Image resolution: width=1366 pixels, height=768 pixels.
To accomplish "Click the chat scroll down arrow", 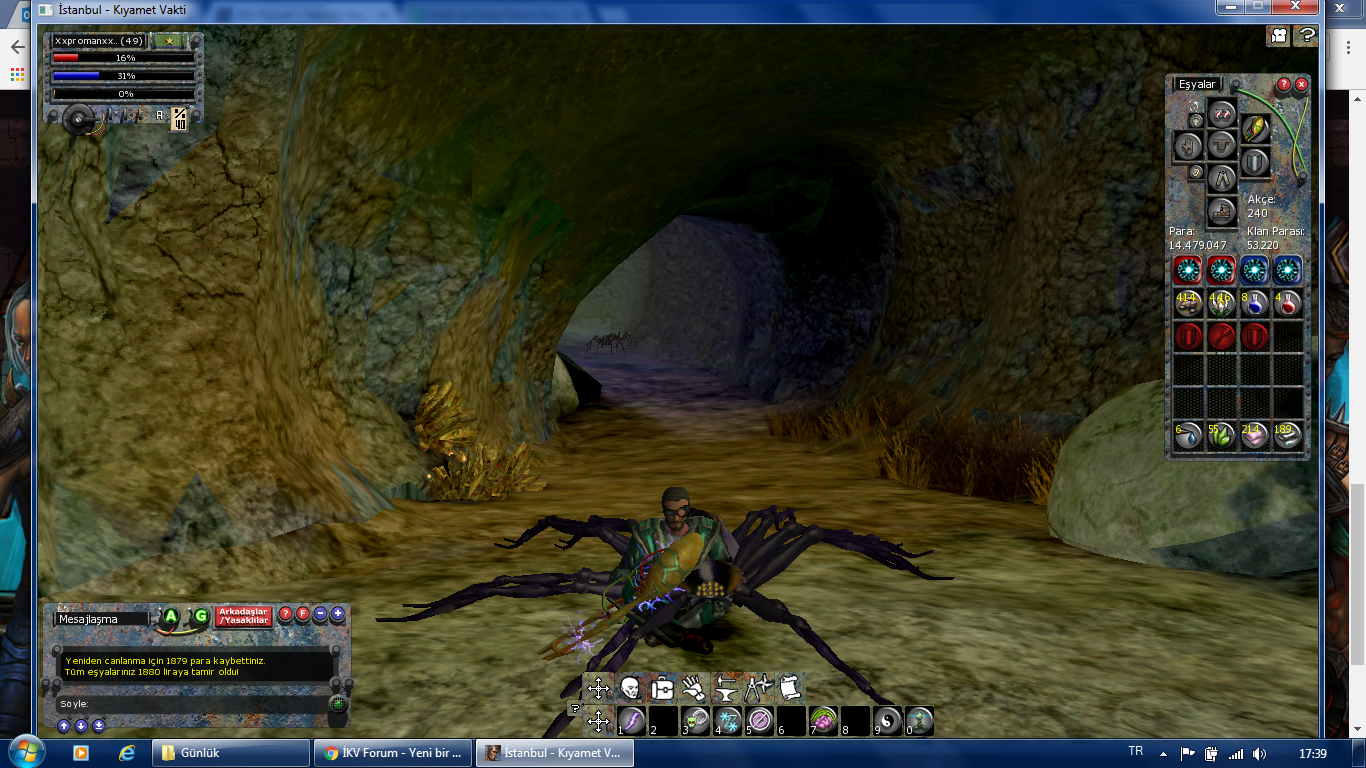I will [81, 726].
